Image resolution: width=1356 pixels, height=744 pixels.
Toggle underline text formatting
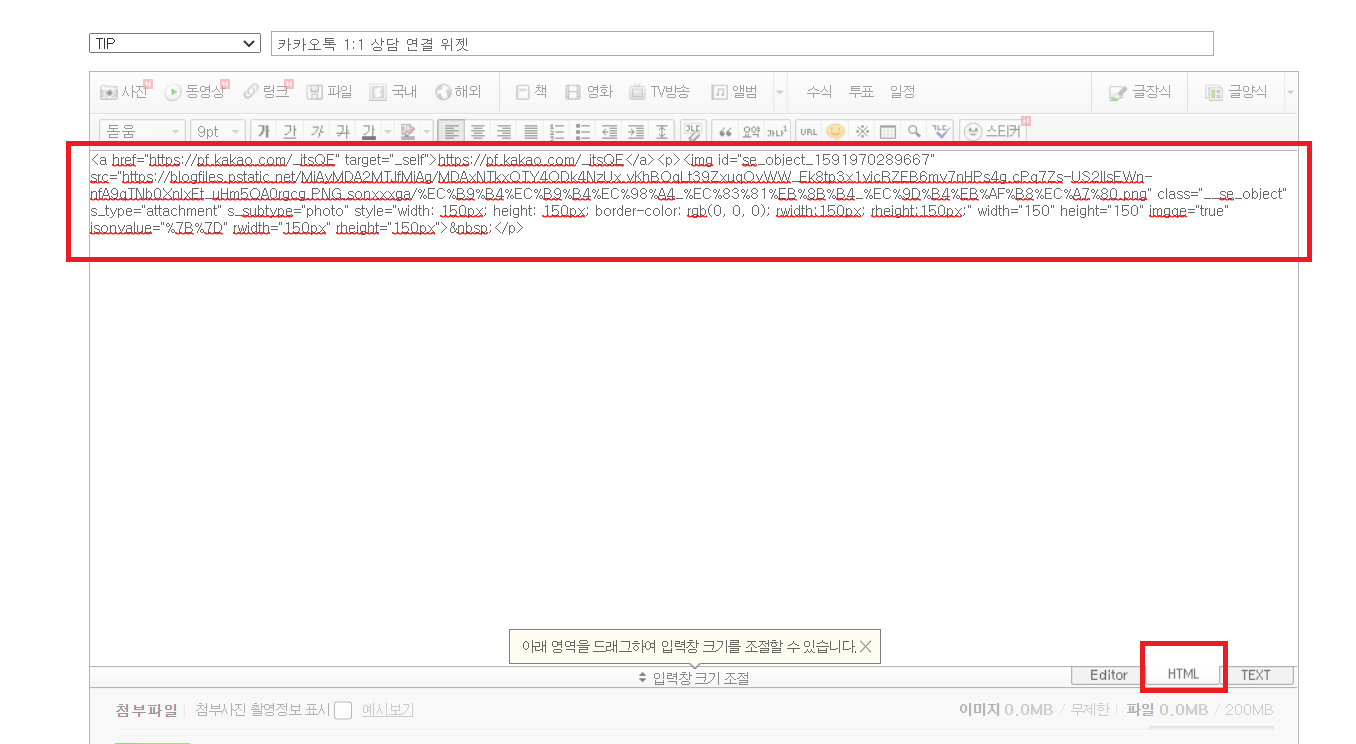point(290,131)
